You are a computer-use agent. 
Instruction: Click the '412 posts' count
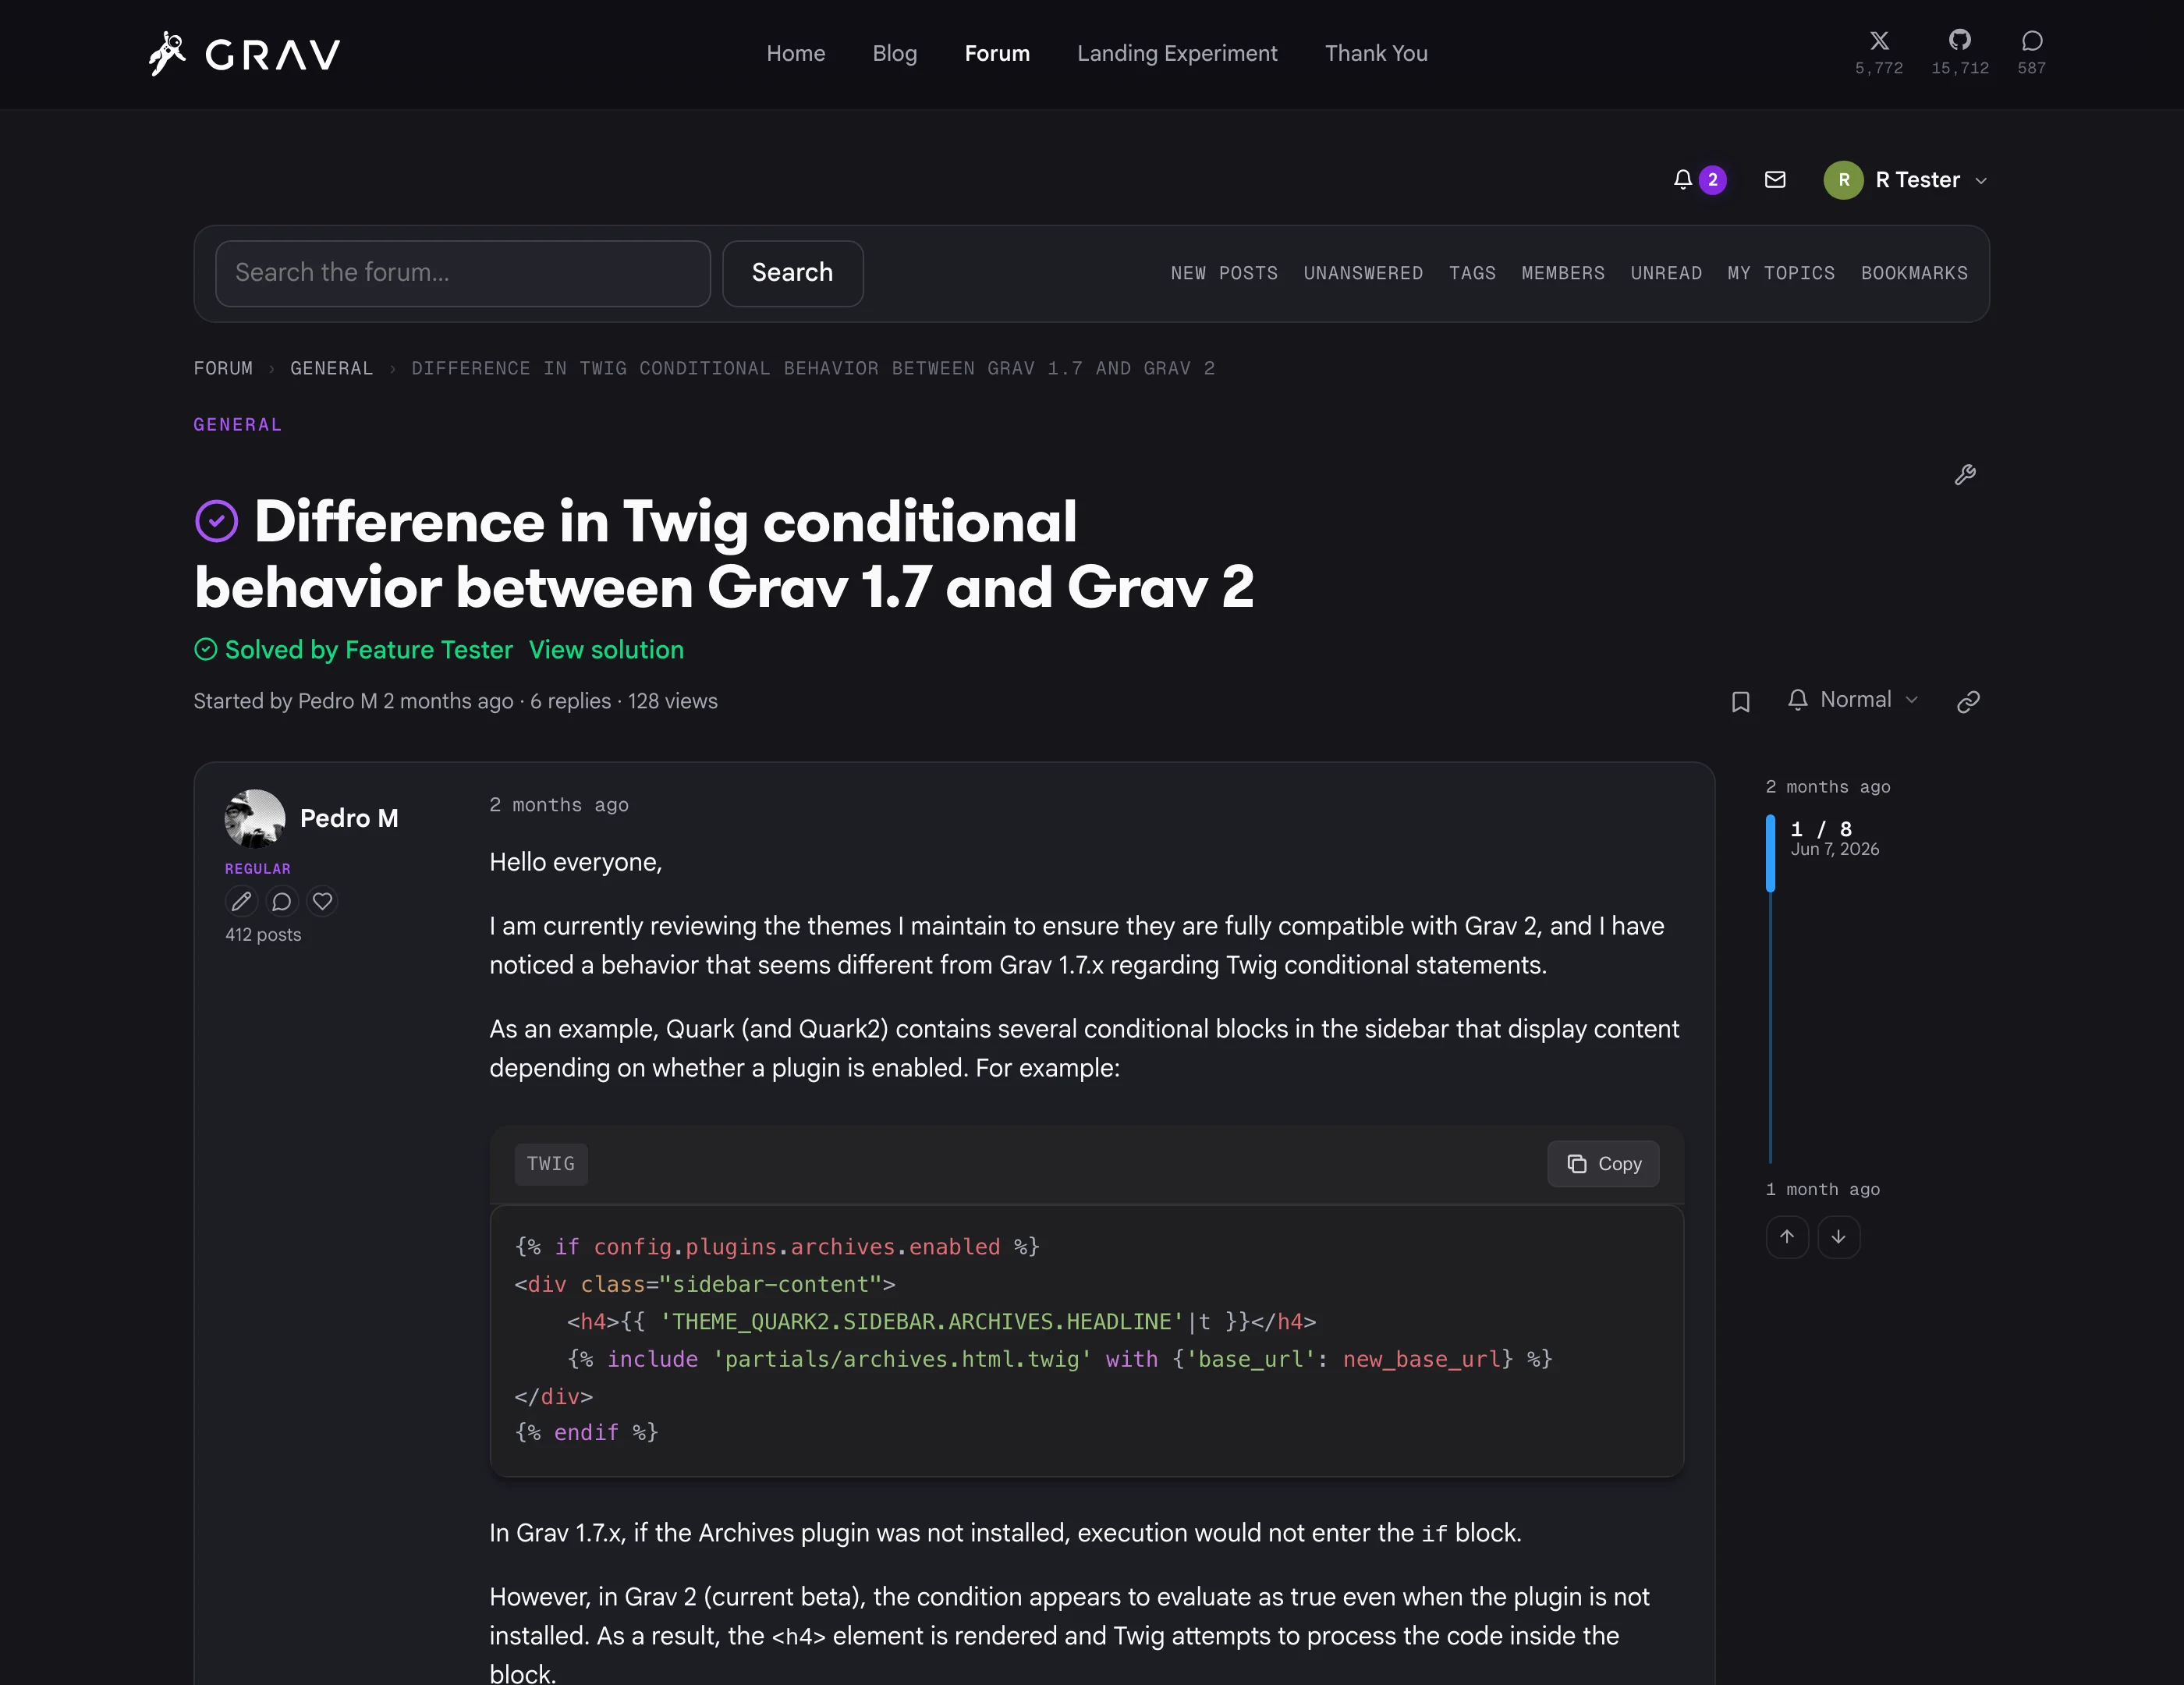[263, 935]
